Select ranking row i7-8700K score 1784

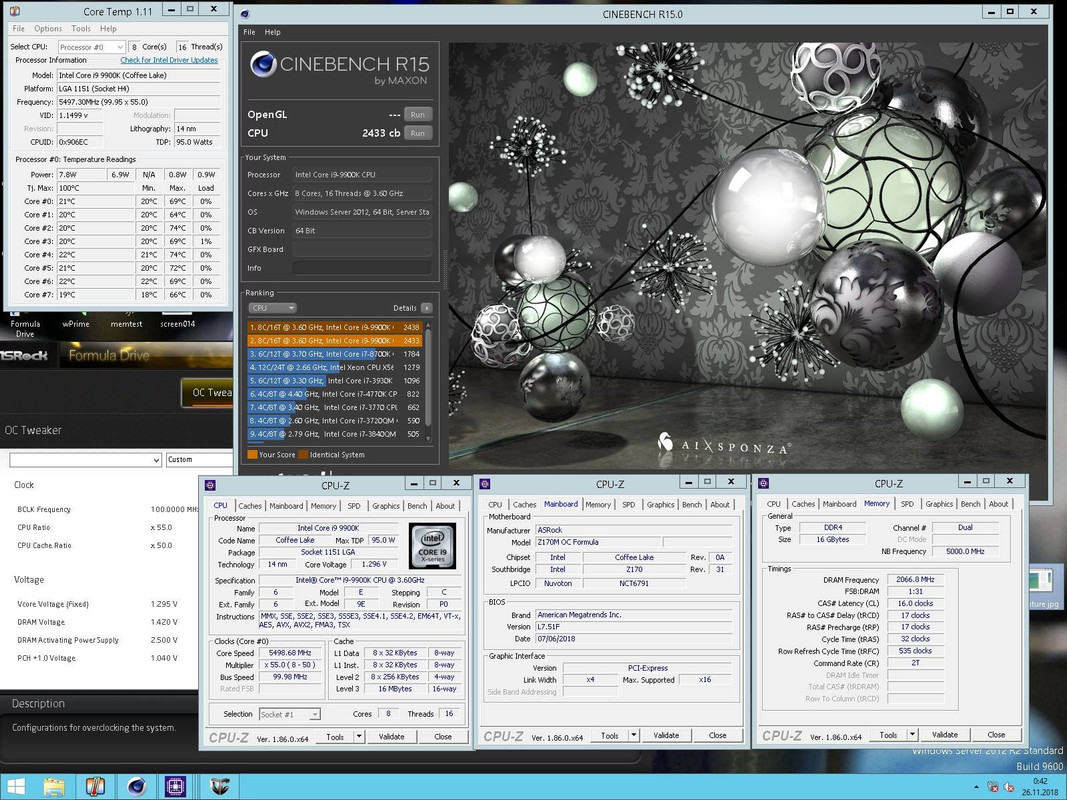pos(335,354)
